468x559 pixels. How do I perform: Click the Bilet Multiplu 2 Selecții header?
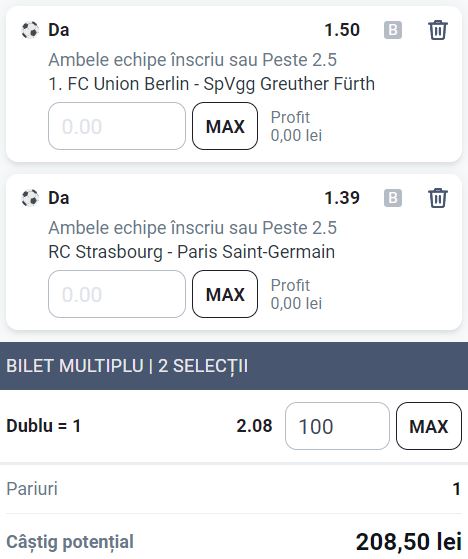coord(234,366)
